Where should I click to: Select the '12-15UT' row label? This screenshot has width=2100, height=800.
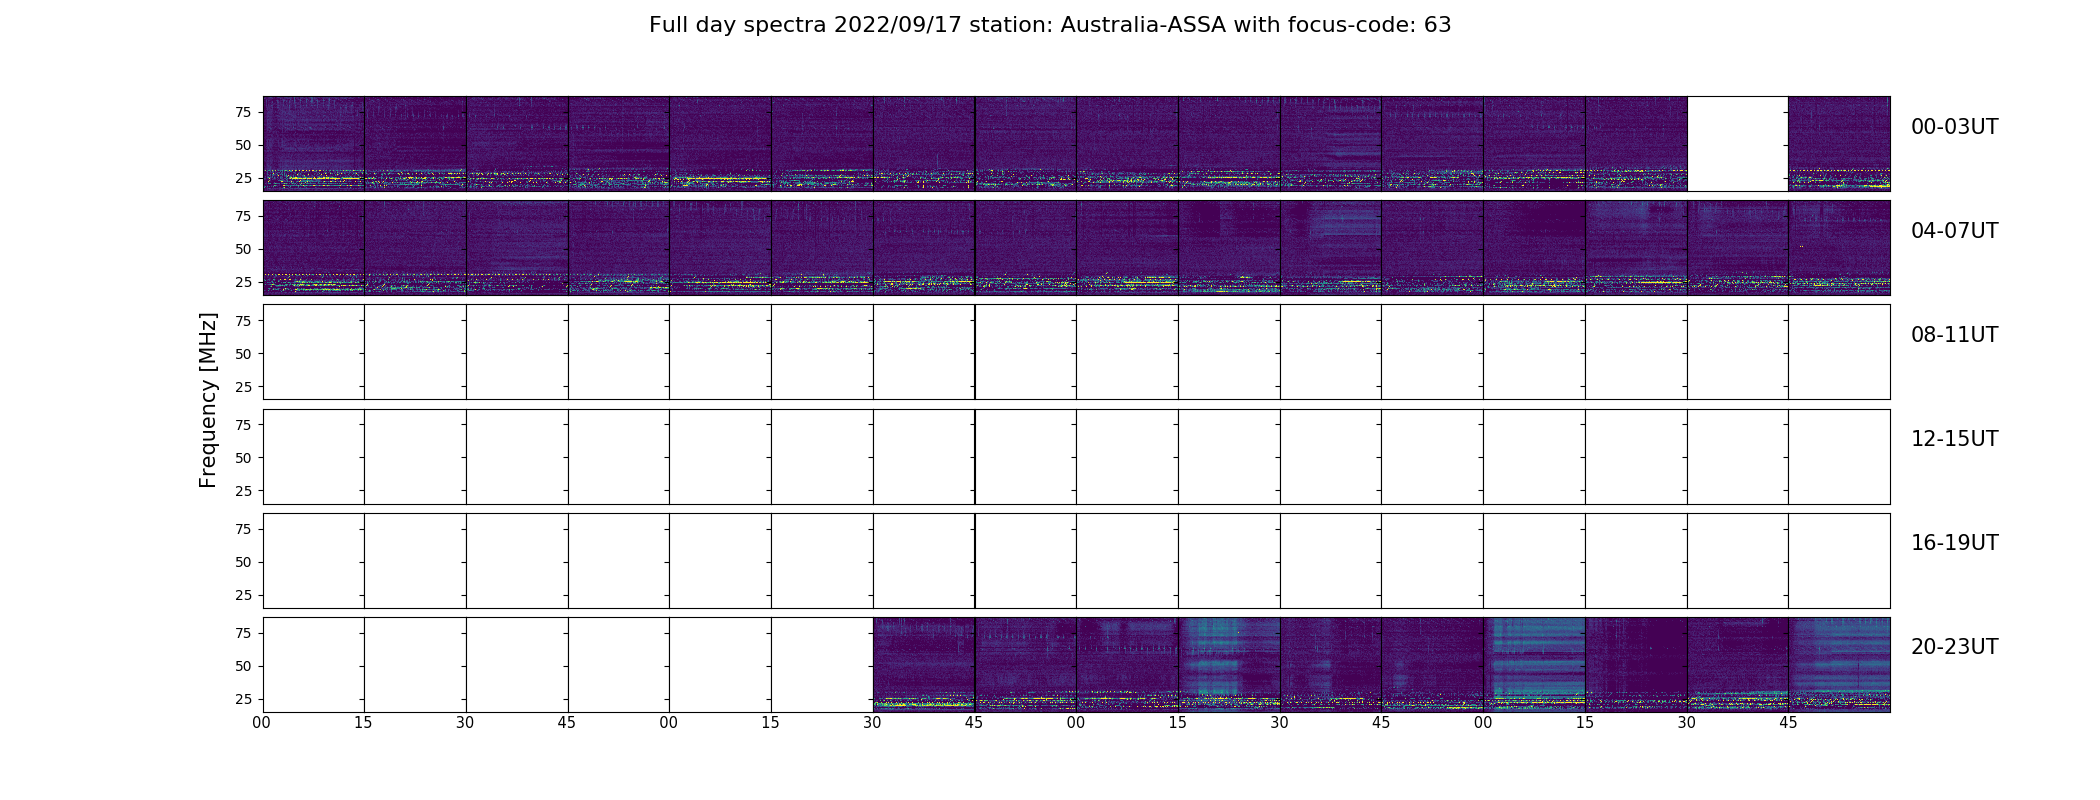1954,439
